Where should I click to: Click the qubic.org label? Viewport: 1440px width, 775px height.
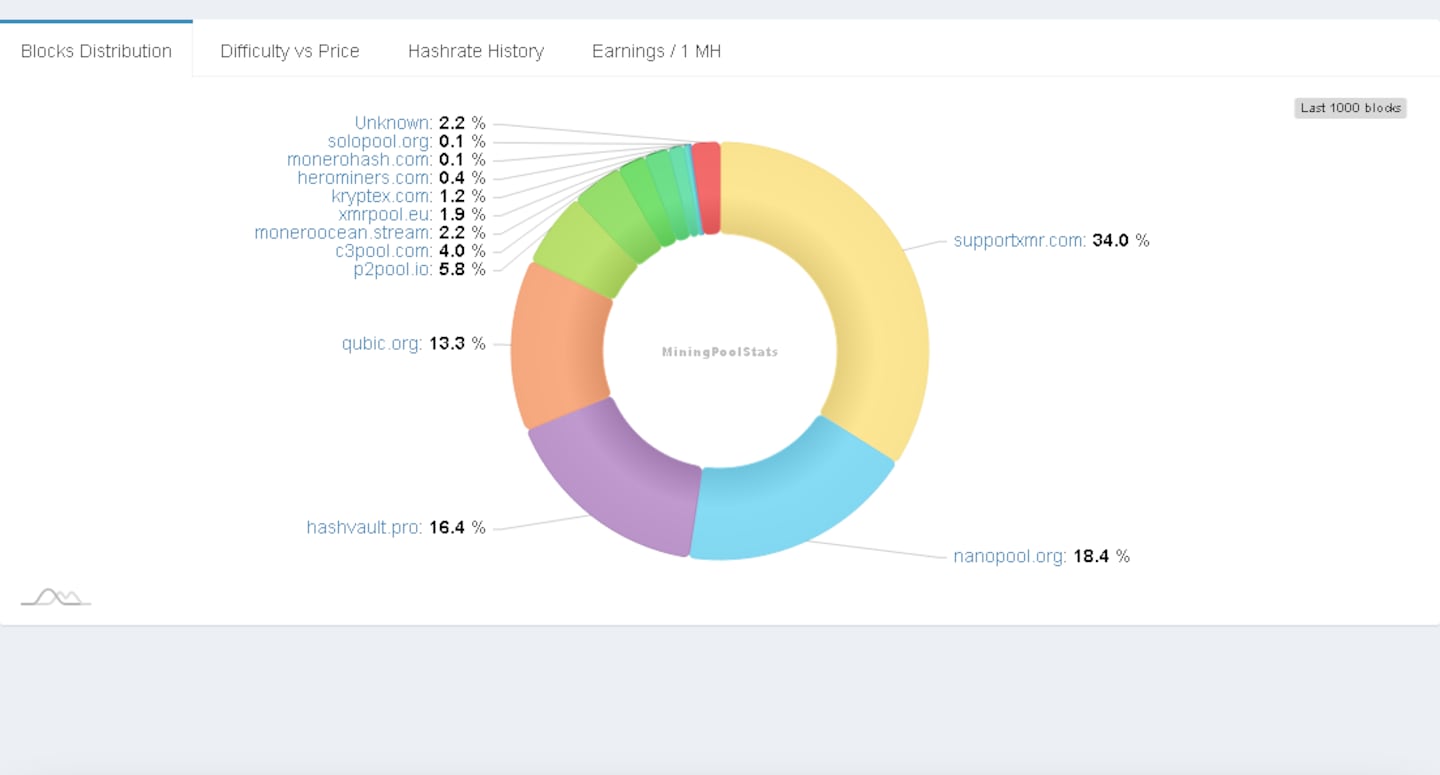tap(382, 344)
